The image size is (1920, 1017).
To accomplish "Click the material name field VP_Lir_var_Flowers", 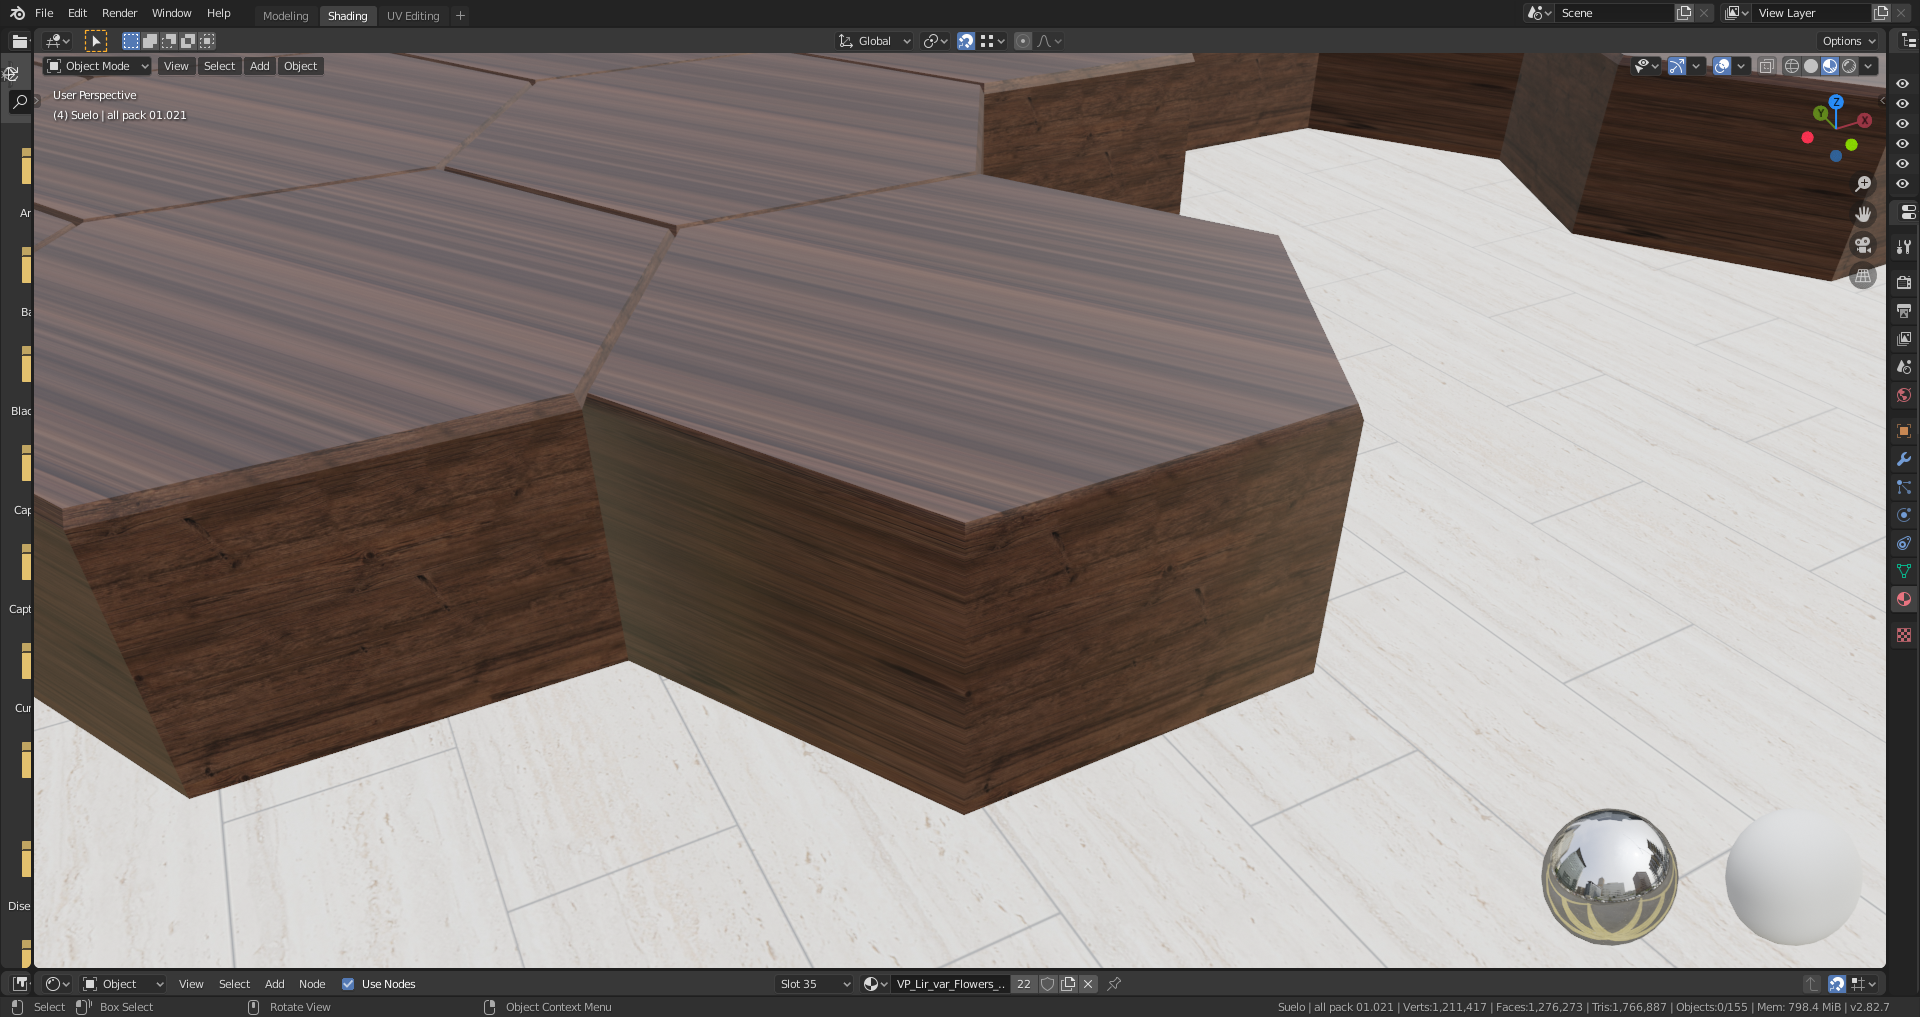I will point(950,984).
